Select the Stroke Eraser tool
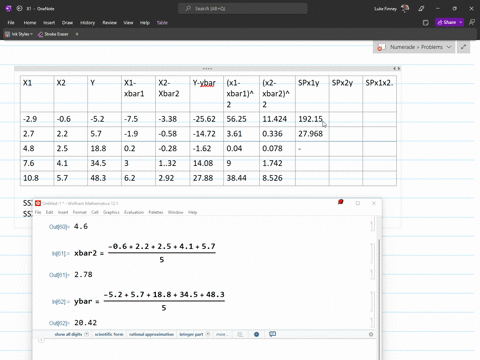The width and height of the screenshot is (480, 360). tap(53, 34)
